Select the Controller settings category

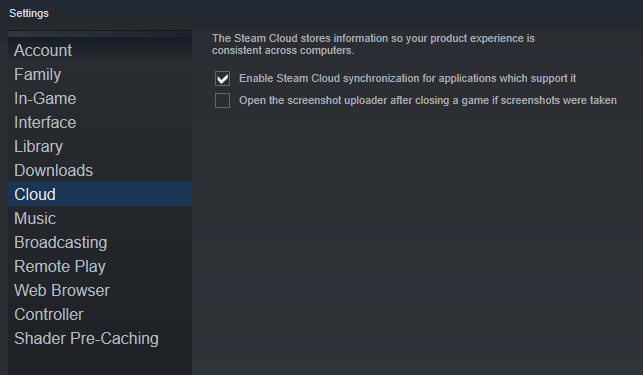[x=100, y=314]
